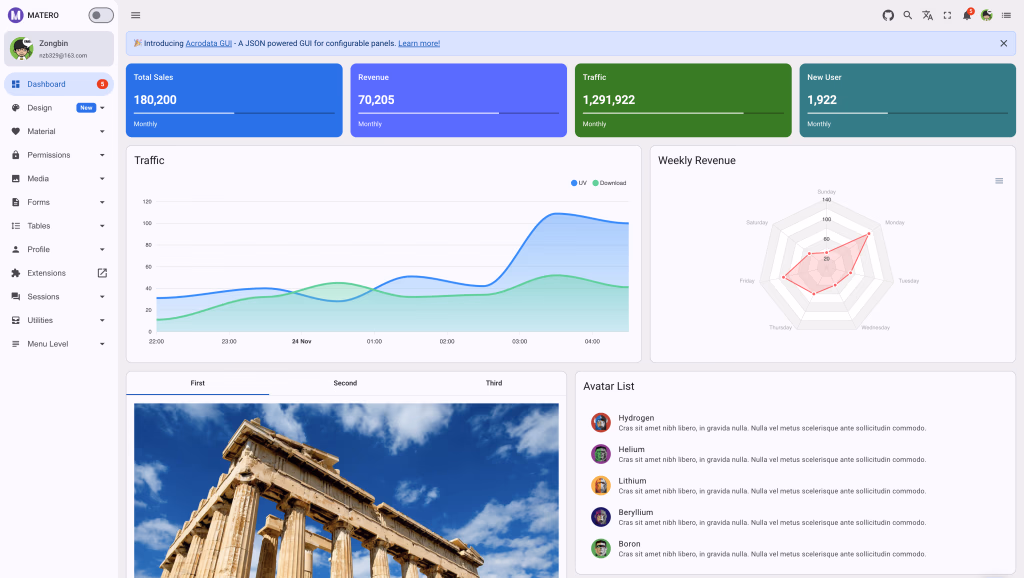Viewport: 1024px width, 578px height.
Task: Open the Acrodata GUI link in the banner
Action: (x=208, y=42)
